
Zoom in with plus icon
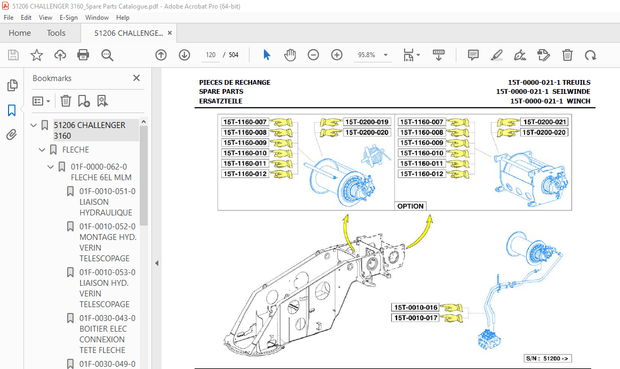coord(336,55)
